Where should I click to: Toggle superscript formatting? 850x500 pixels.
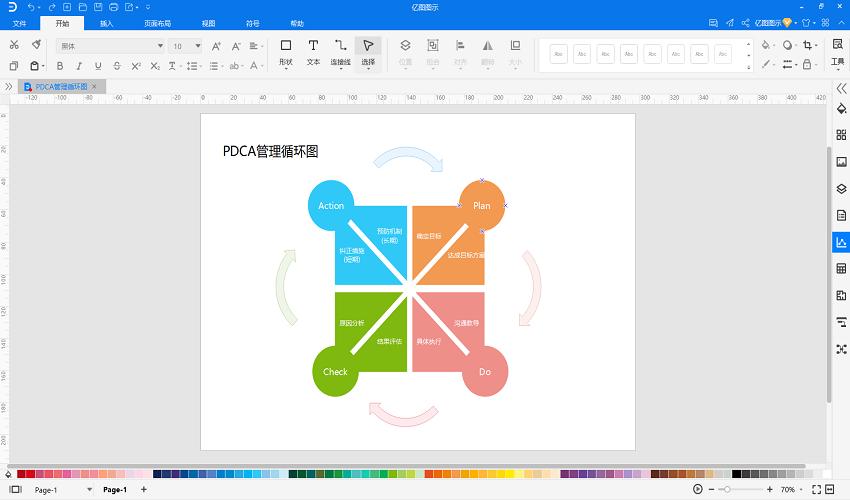(136, 66)
